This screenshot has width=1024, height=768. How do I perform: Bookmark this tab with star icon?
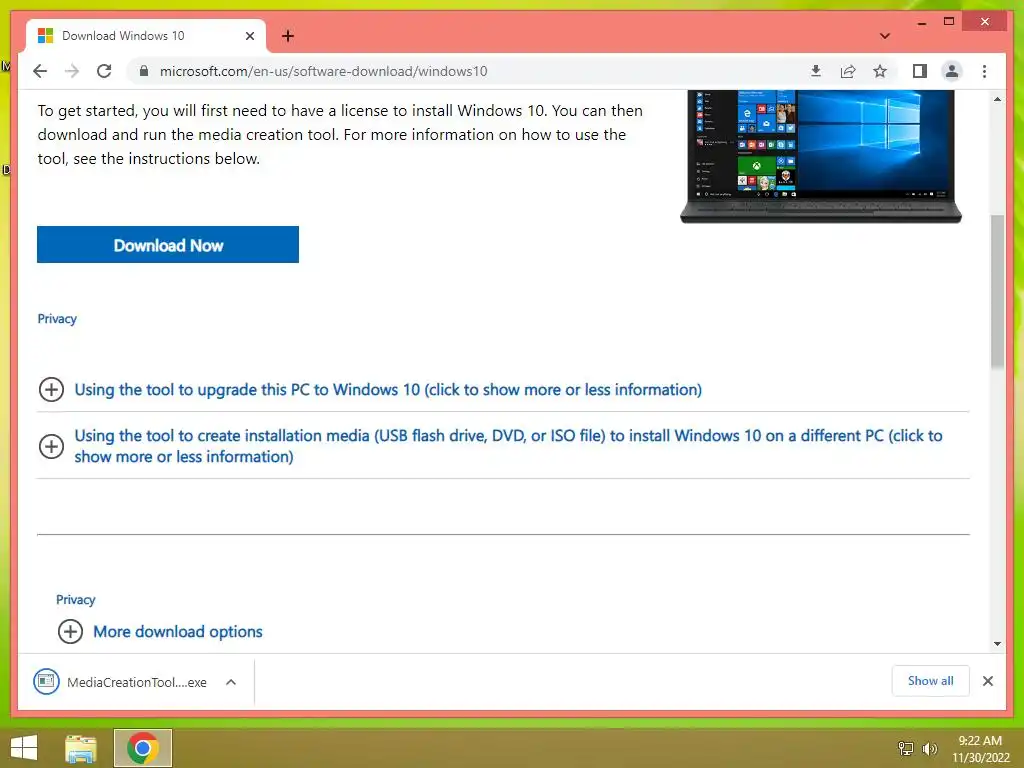point(880,71)
